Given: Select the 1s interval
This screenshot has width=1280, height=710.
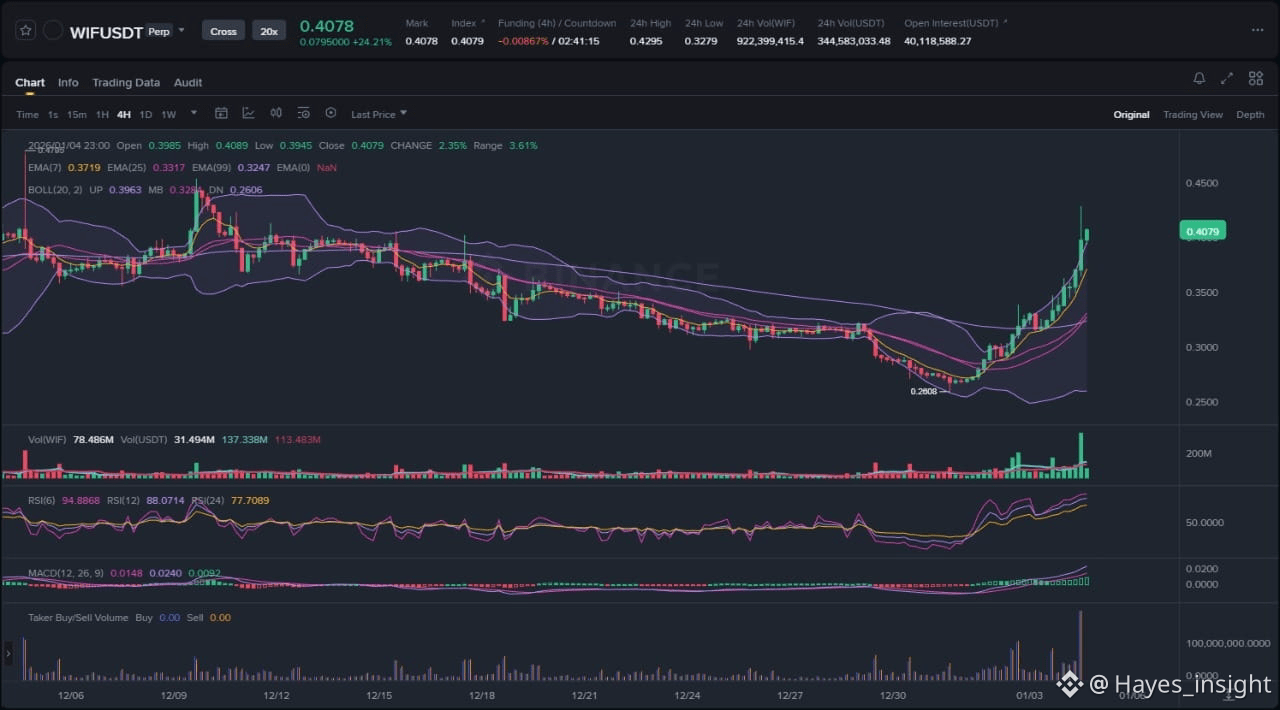Looking at the screenshot, I should [53, 114].
